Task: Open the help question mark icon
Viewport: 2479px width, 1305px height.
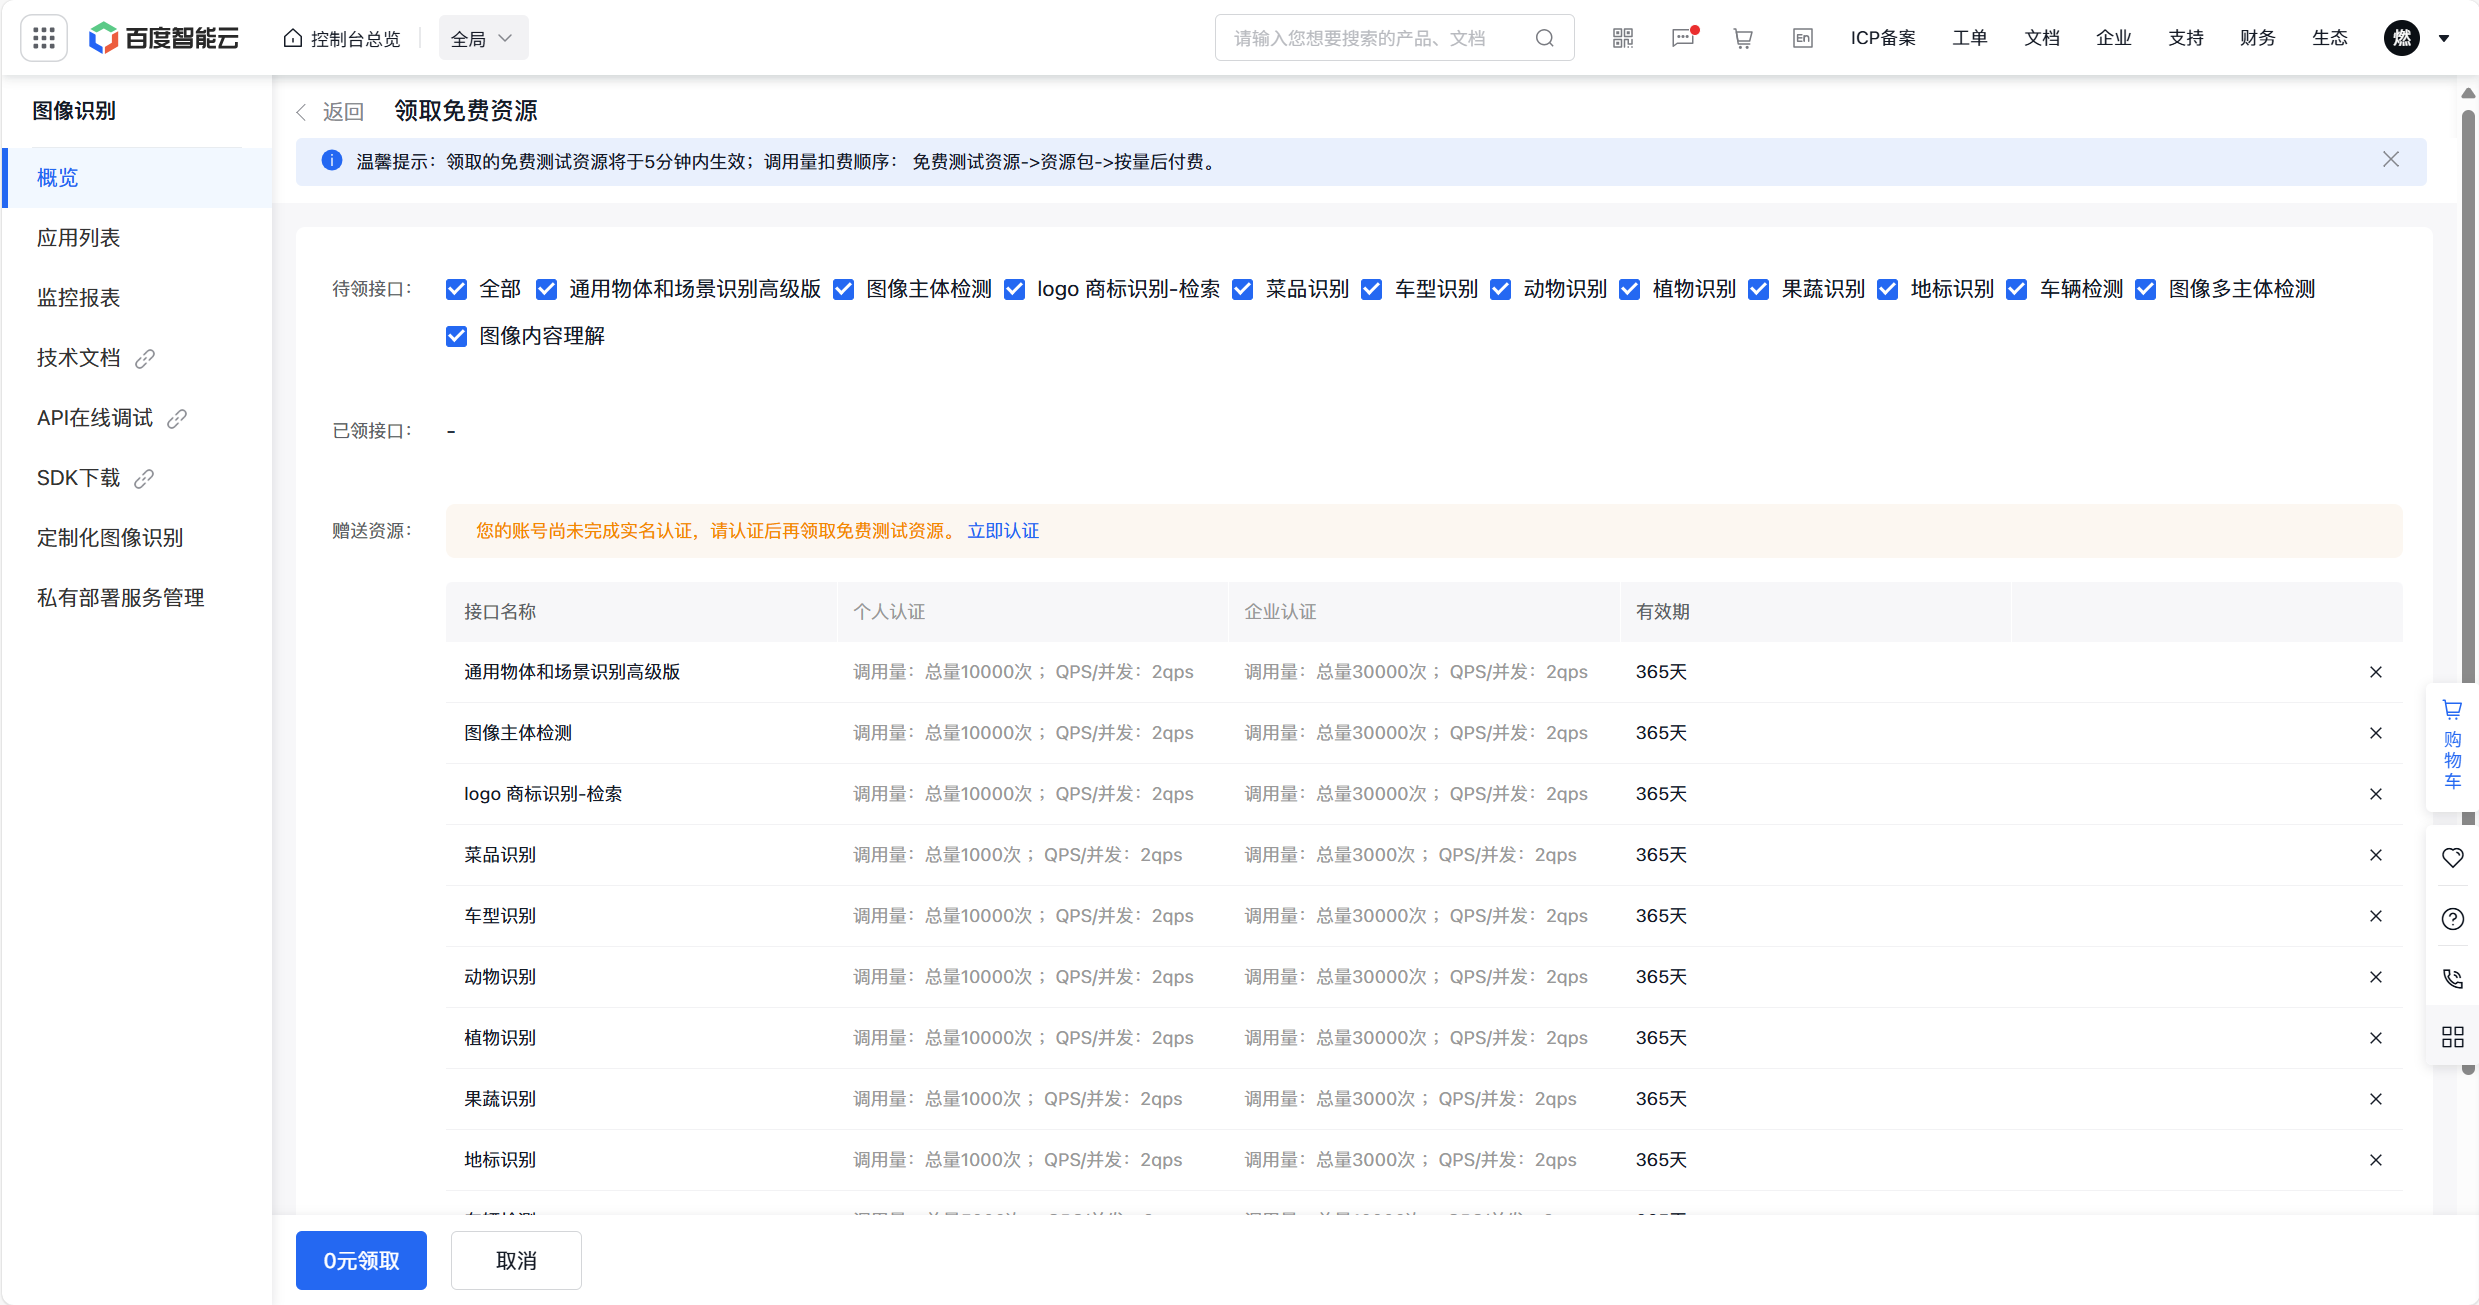Action: (2452, 919)
